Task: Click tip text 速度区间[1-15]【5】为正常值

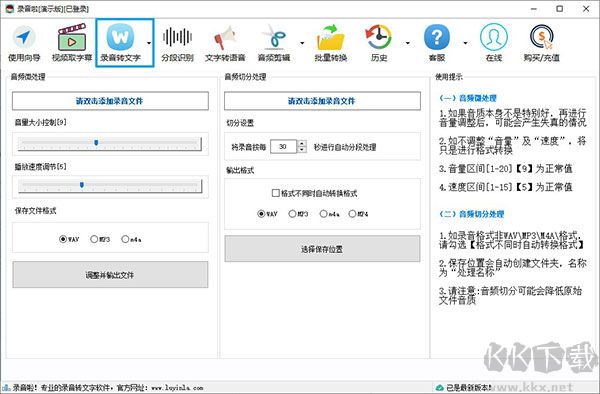Action: point(505,187)
